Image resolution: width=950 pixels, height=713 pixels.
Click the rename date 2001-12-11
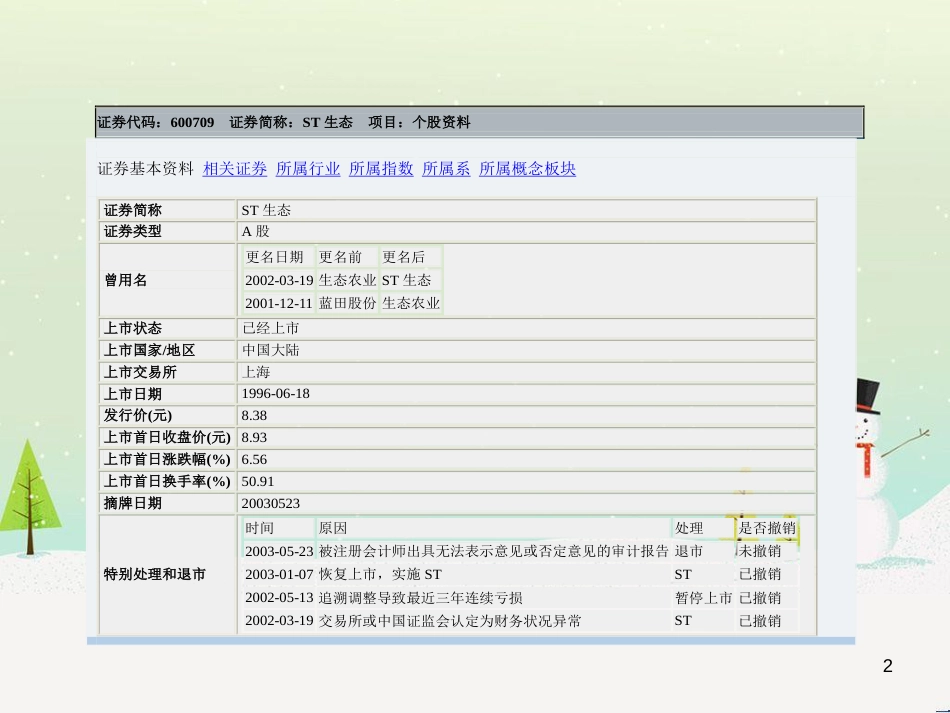(x=279, y=303)
